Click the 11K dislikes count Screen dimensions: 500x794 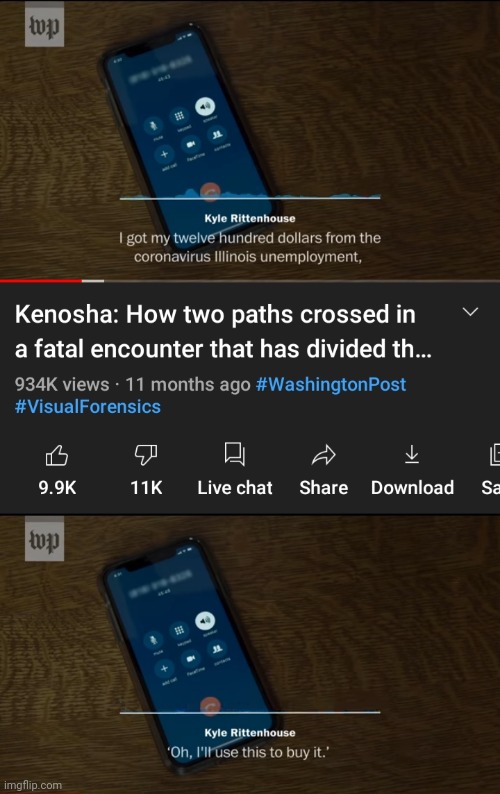[x=146, y=488]
